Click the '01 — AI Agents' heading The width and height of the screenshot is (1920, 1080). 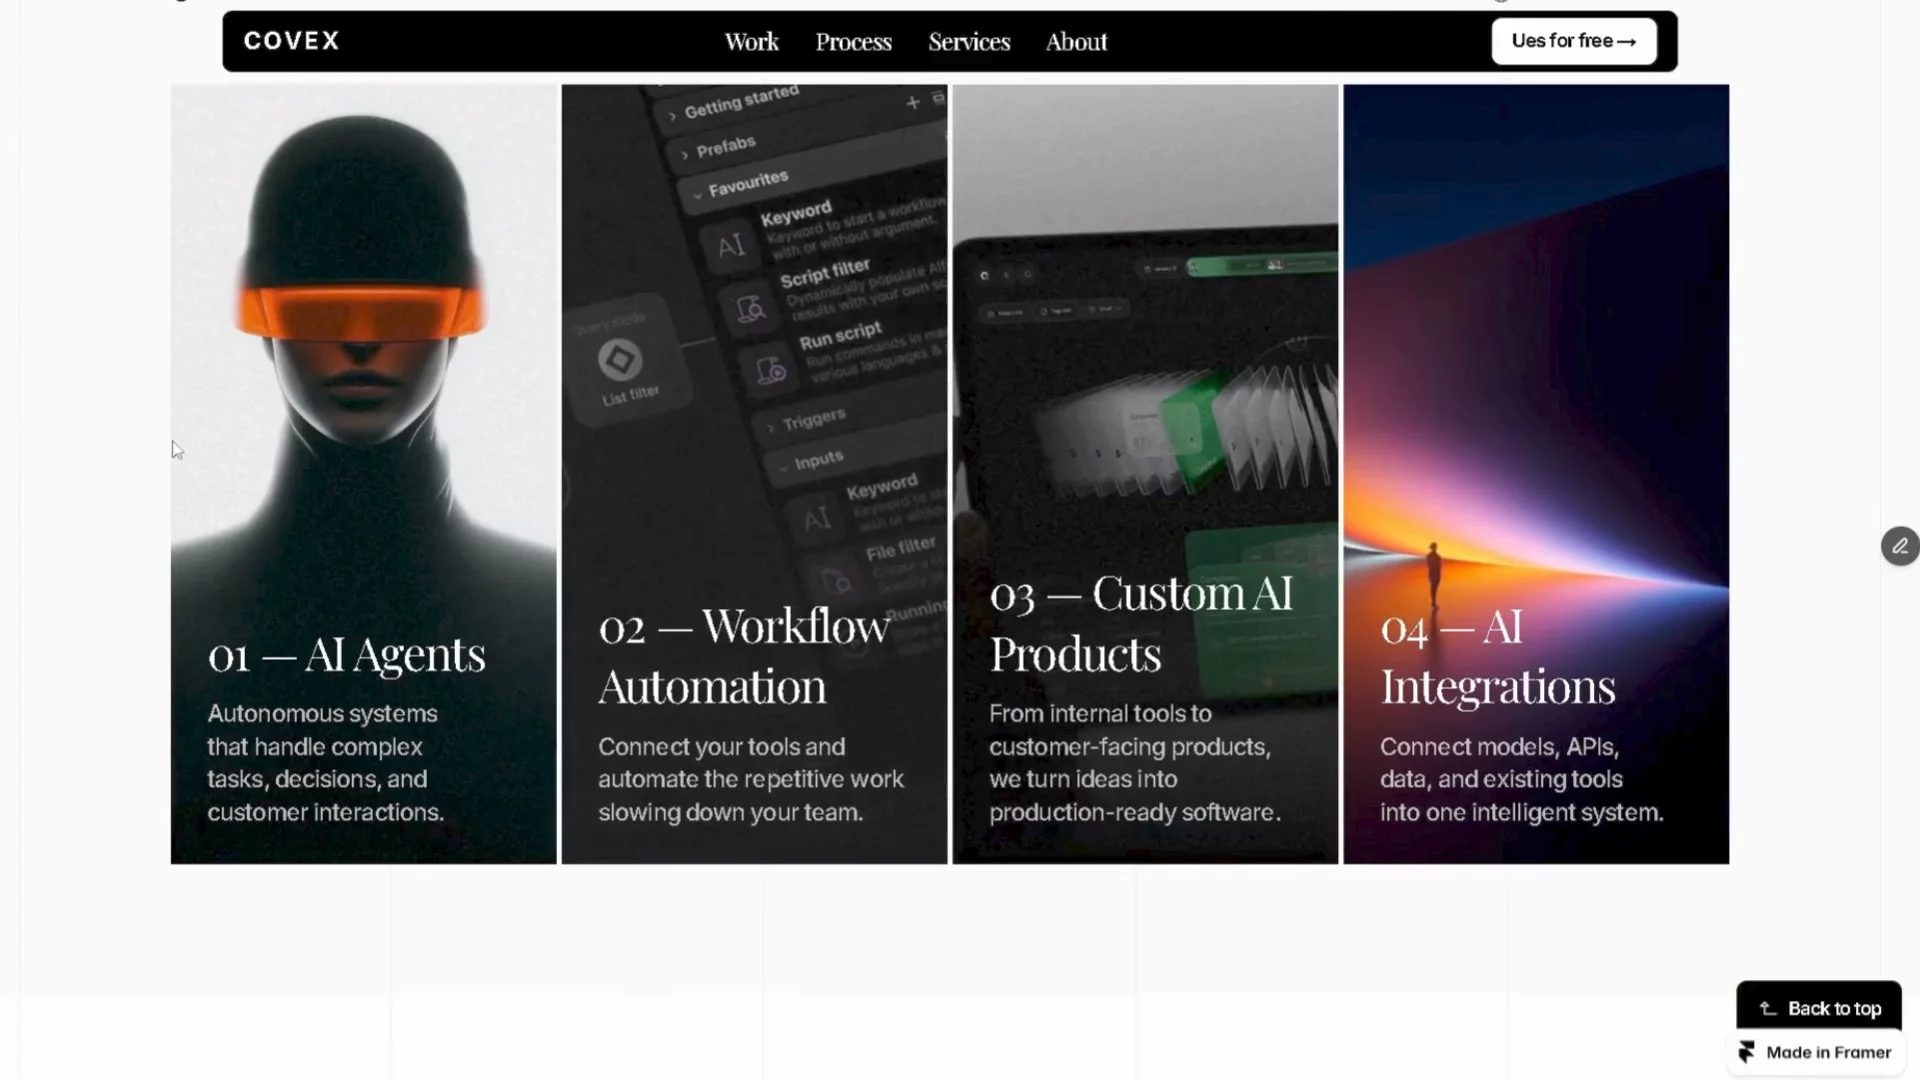[x=347, y=655]
